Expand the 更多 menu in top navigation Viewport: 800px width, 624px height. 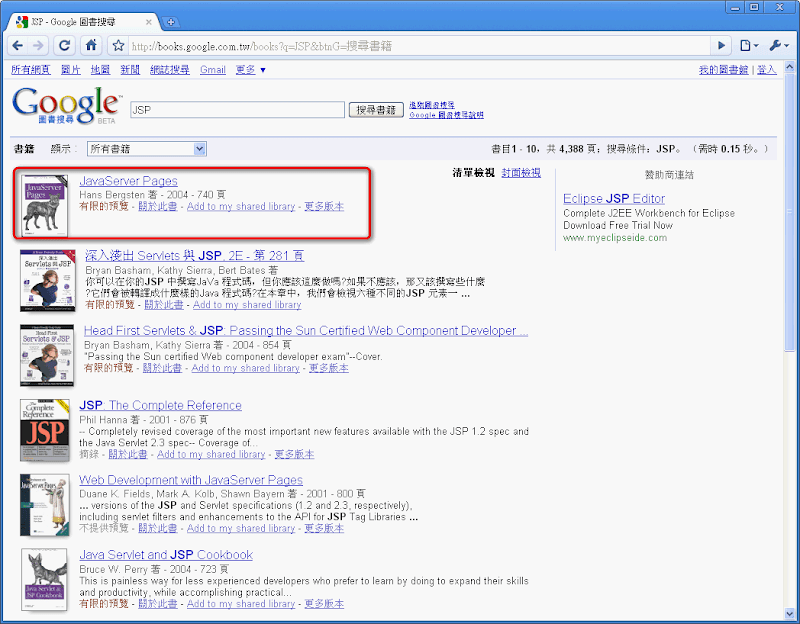pos(251,70)
